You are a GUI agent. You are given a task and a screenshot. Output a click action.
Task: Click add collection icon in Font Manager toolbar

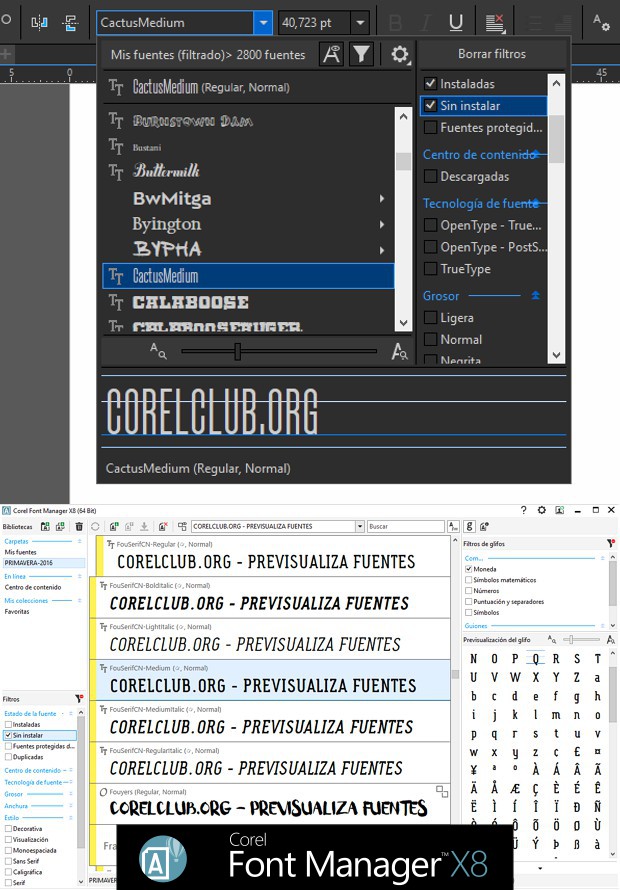pos(60,527)
